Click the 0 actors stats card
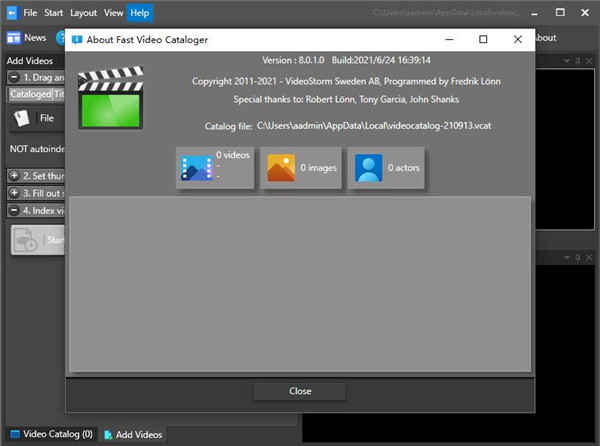600x446 pixels. pyautogui.click(x=386, y=168)
